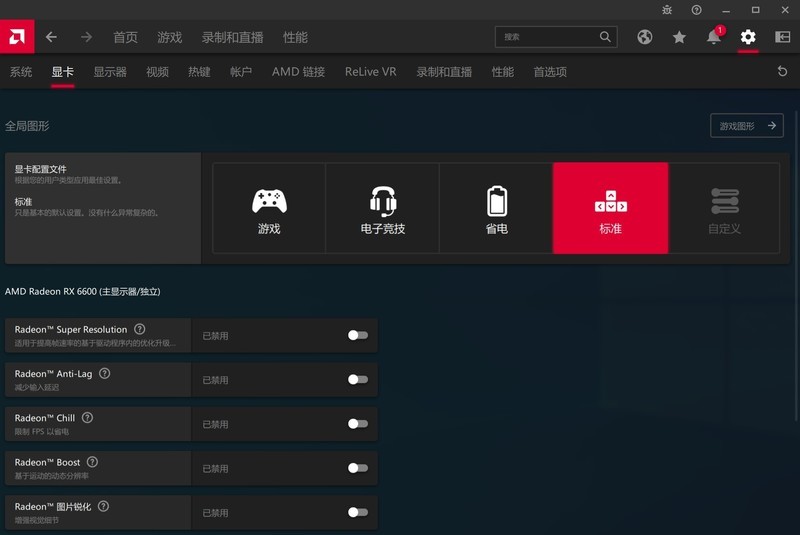Click the search magnifier icon
Viewport: 800px width, 535px height.
[605, 37]
